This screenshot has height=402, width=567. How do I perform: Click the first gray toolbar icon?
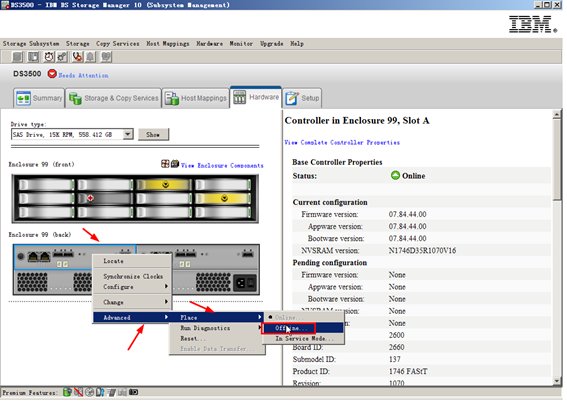[x=17, y=57]
